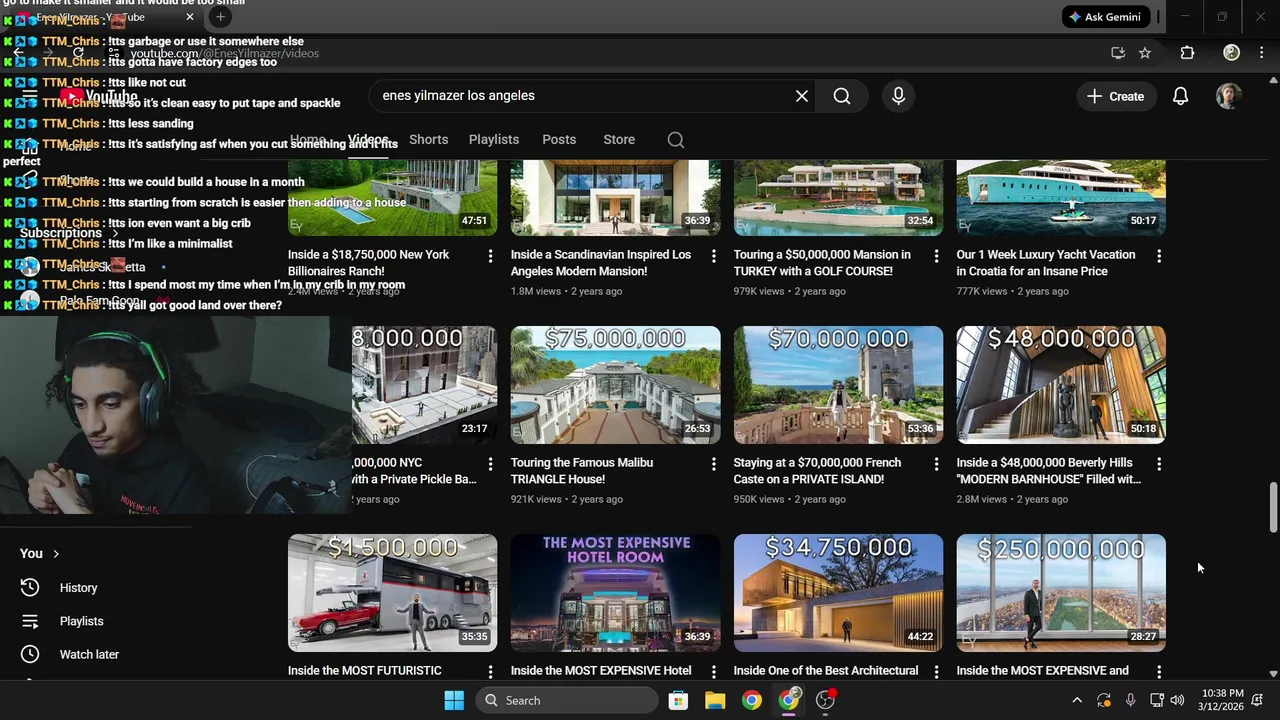Start voice search with the microphone
1280x720 pixels.
(x=898, y=96)
